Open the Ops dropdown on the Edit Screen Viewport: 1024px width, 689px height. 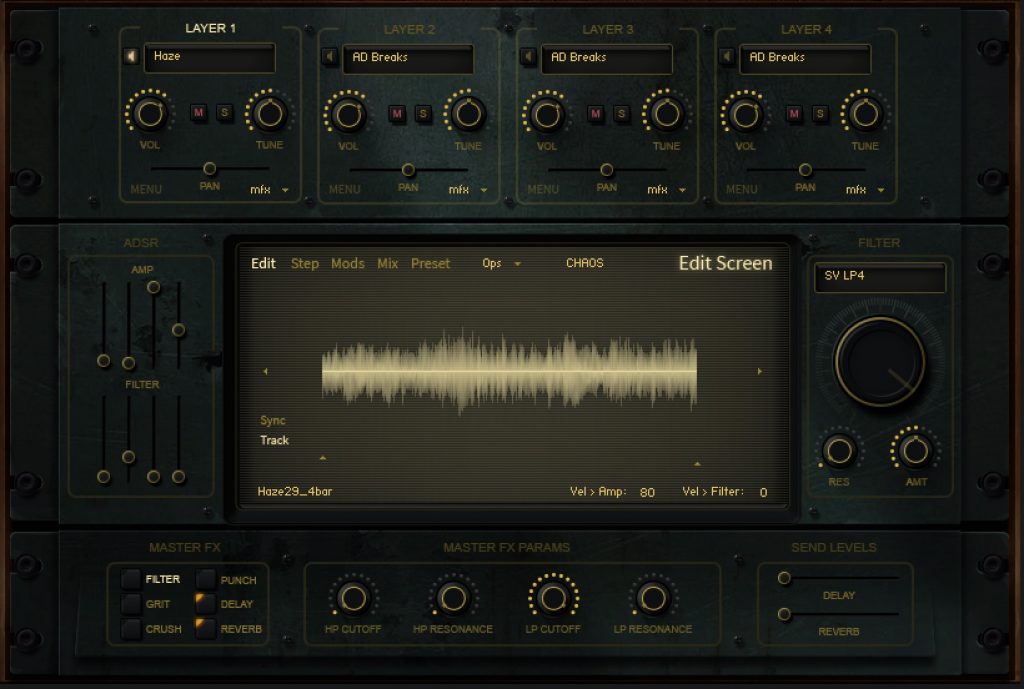coord(503,263)
